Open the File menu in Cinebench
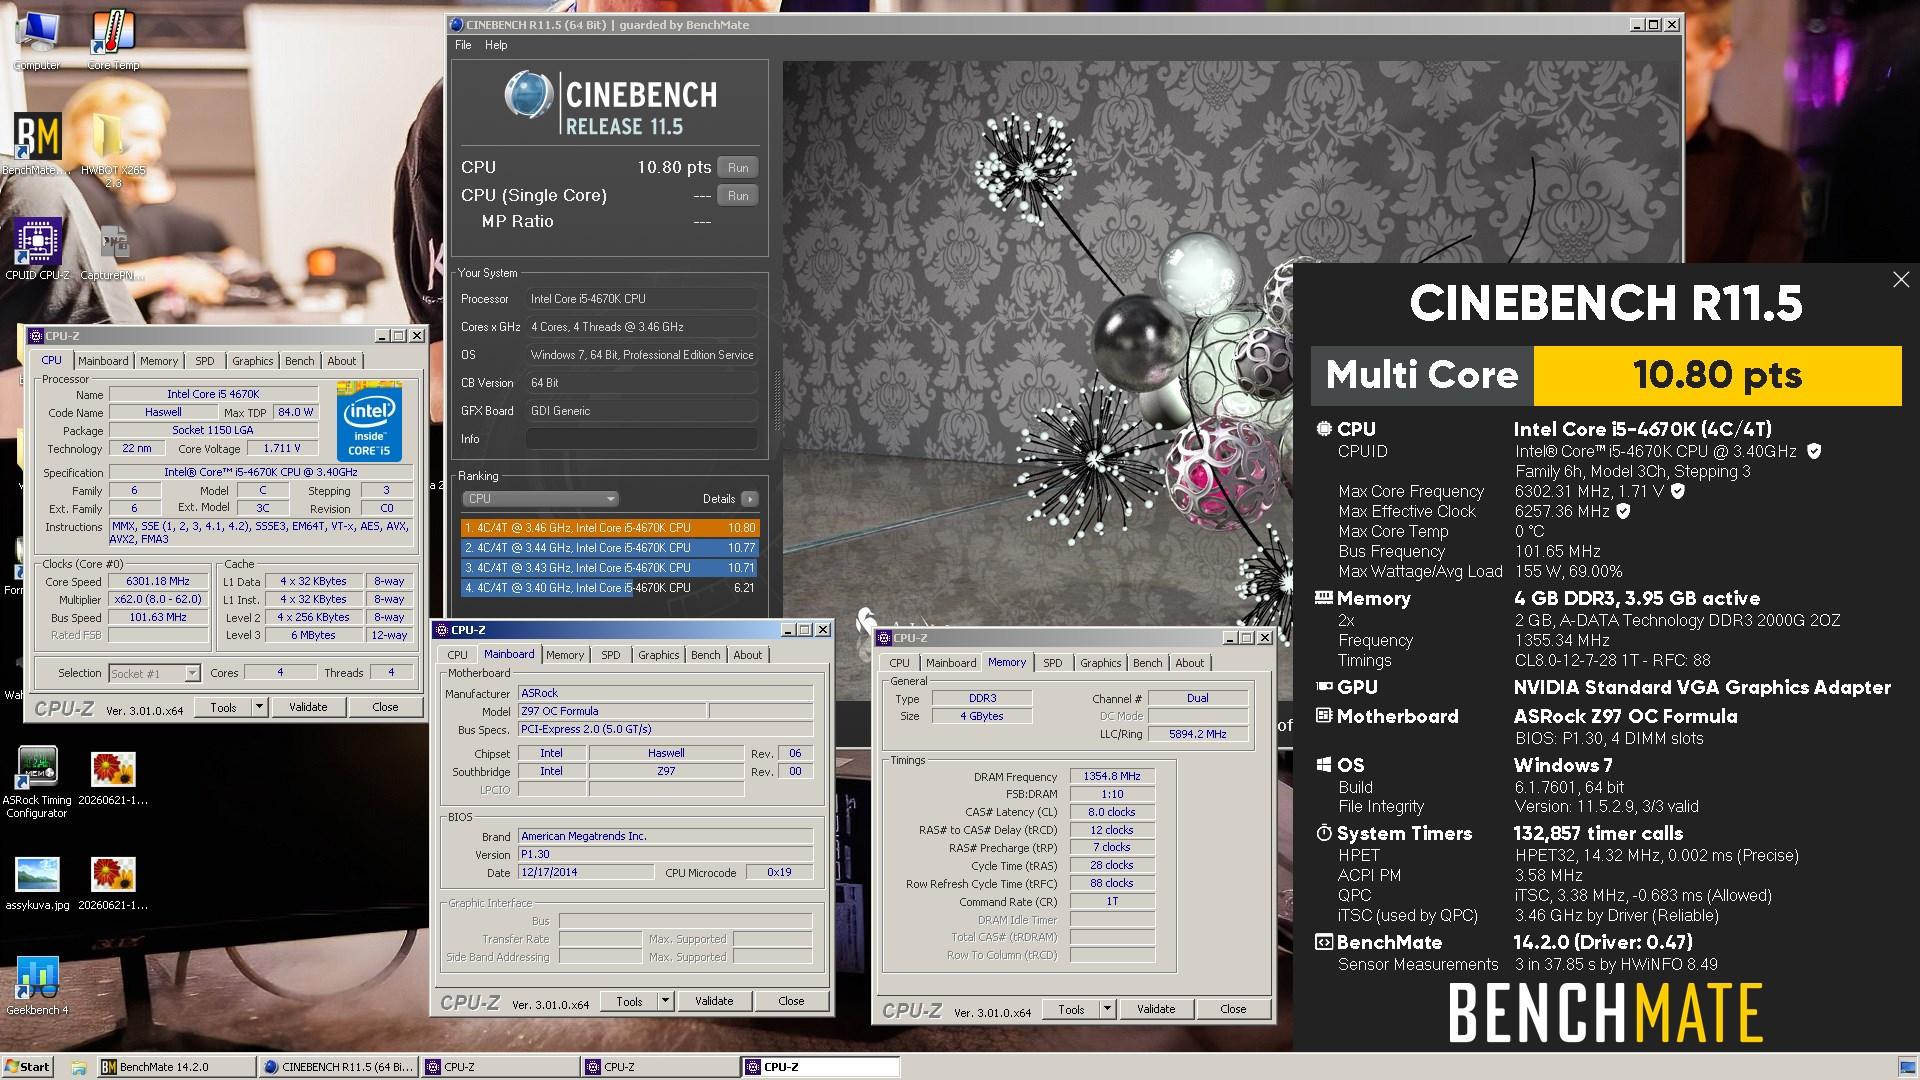This screenshot has width=1920, height=1080. (x=463, y=45)
